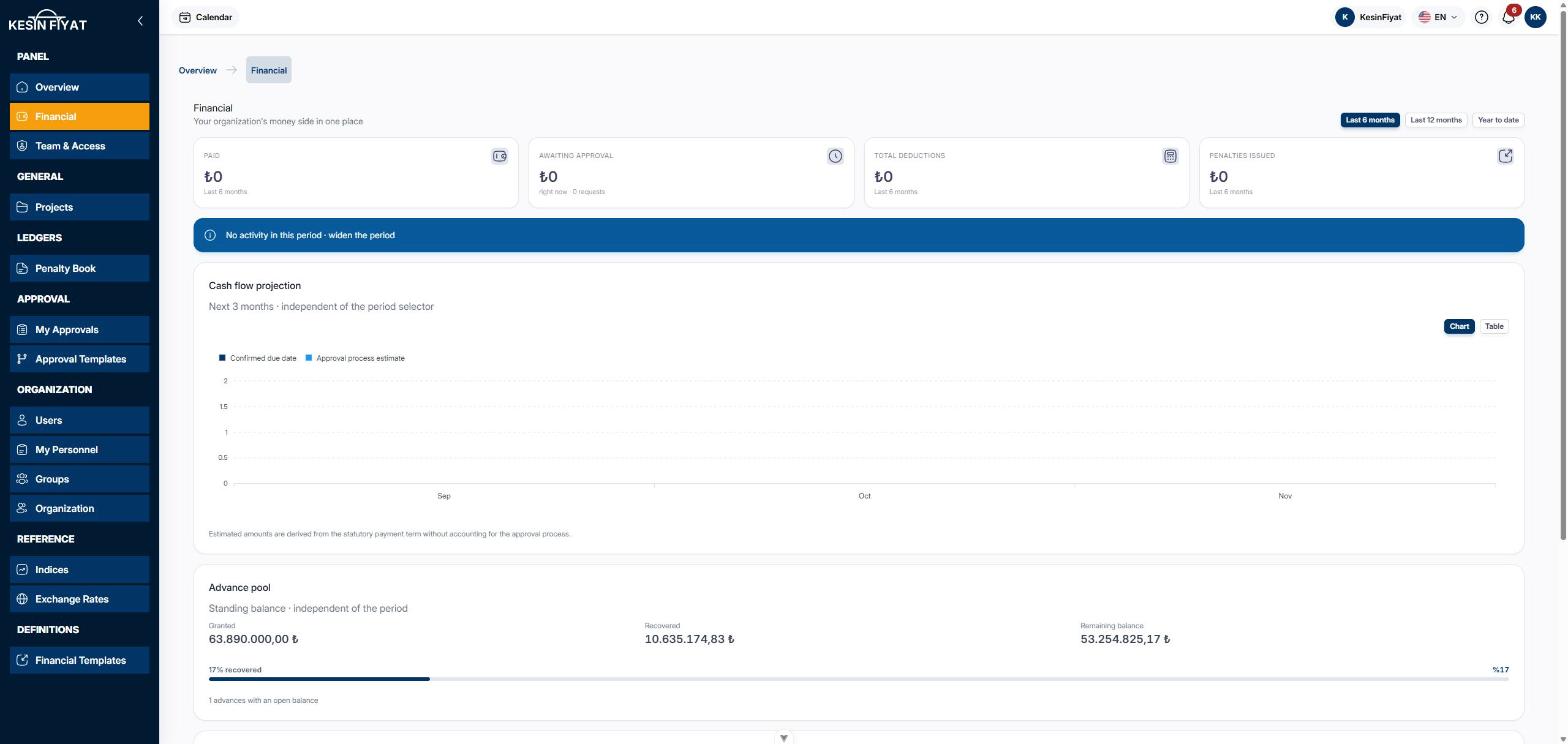Open the Exchange Rates page
The image size is (1568, 744).
(x=80, y=599)
